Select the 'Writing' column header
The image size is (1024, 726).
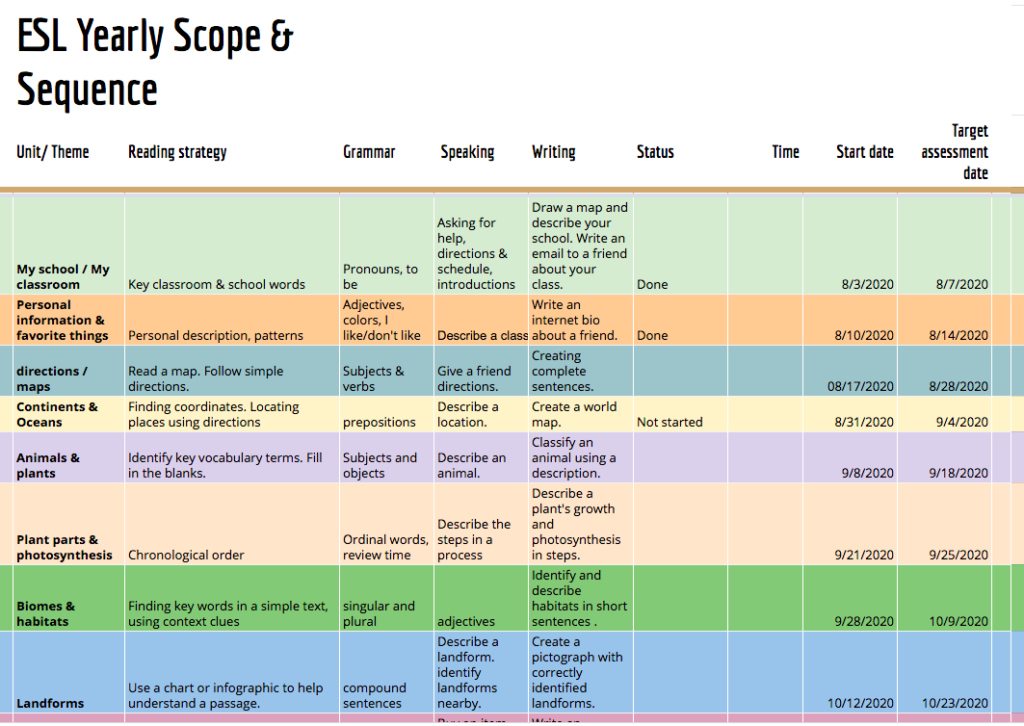(553, 151)
